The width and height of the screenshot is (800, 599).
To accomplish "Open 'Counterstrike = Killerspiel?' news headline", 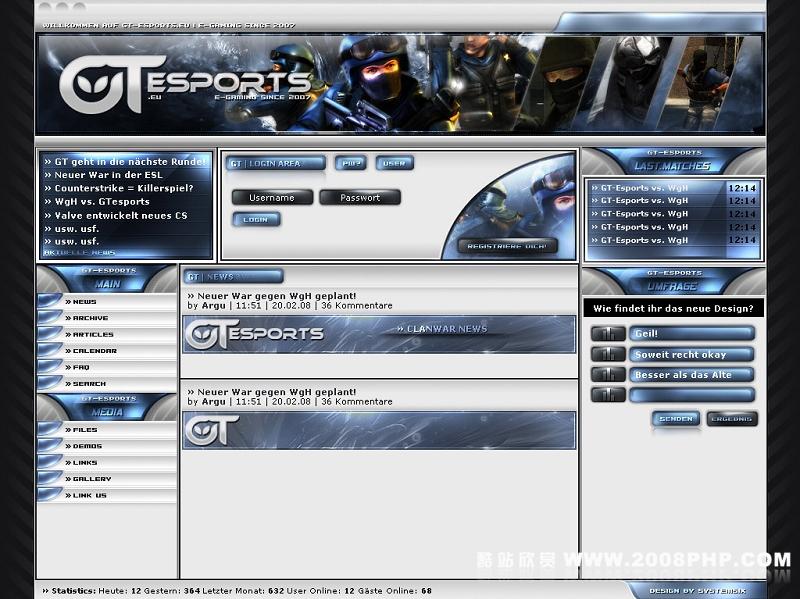I will [x=123, y=188].
